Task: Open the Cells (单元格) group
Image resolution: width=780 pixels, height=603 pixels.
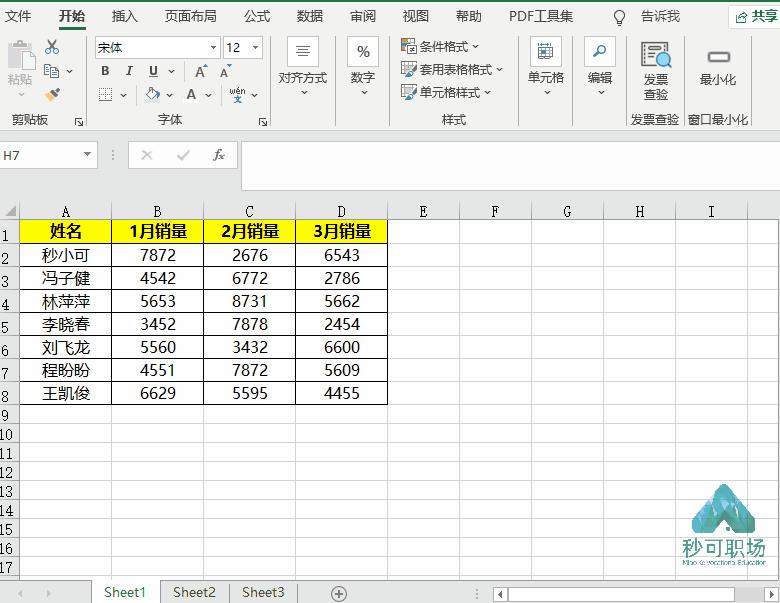Action: tap(546, 66)
